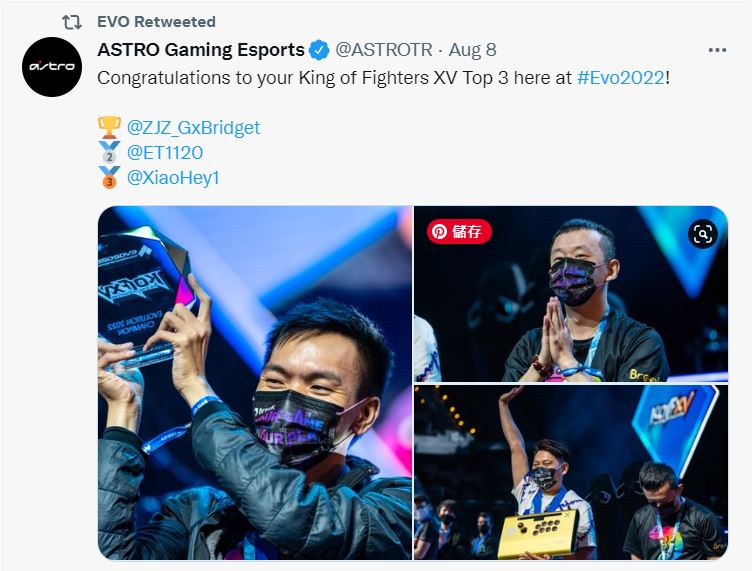Open the photo with yellow arcade stick
The width and height of the screenshot is (756, 571).
point(571,473)
